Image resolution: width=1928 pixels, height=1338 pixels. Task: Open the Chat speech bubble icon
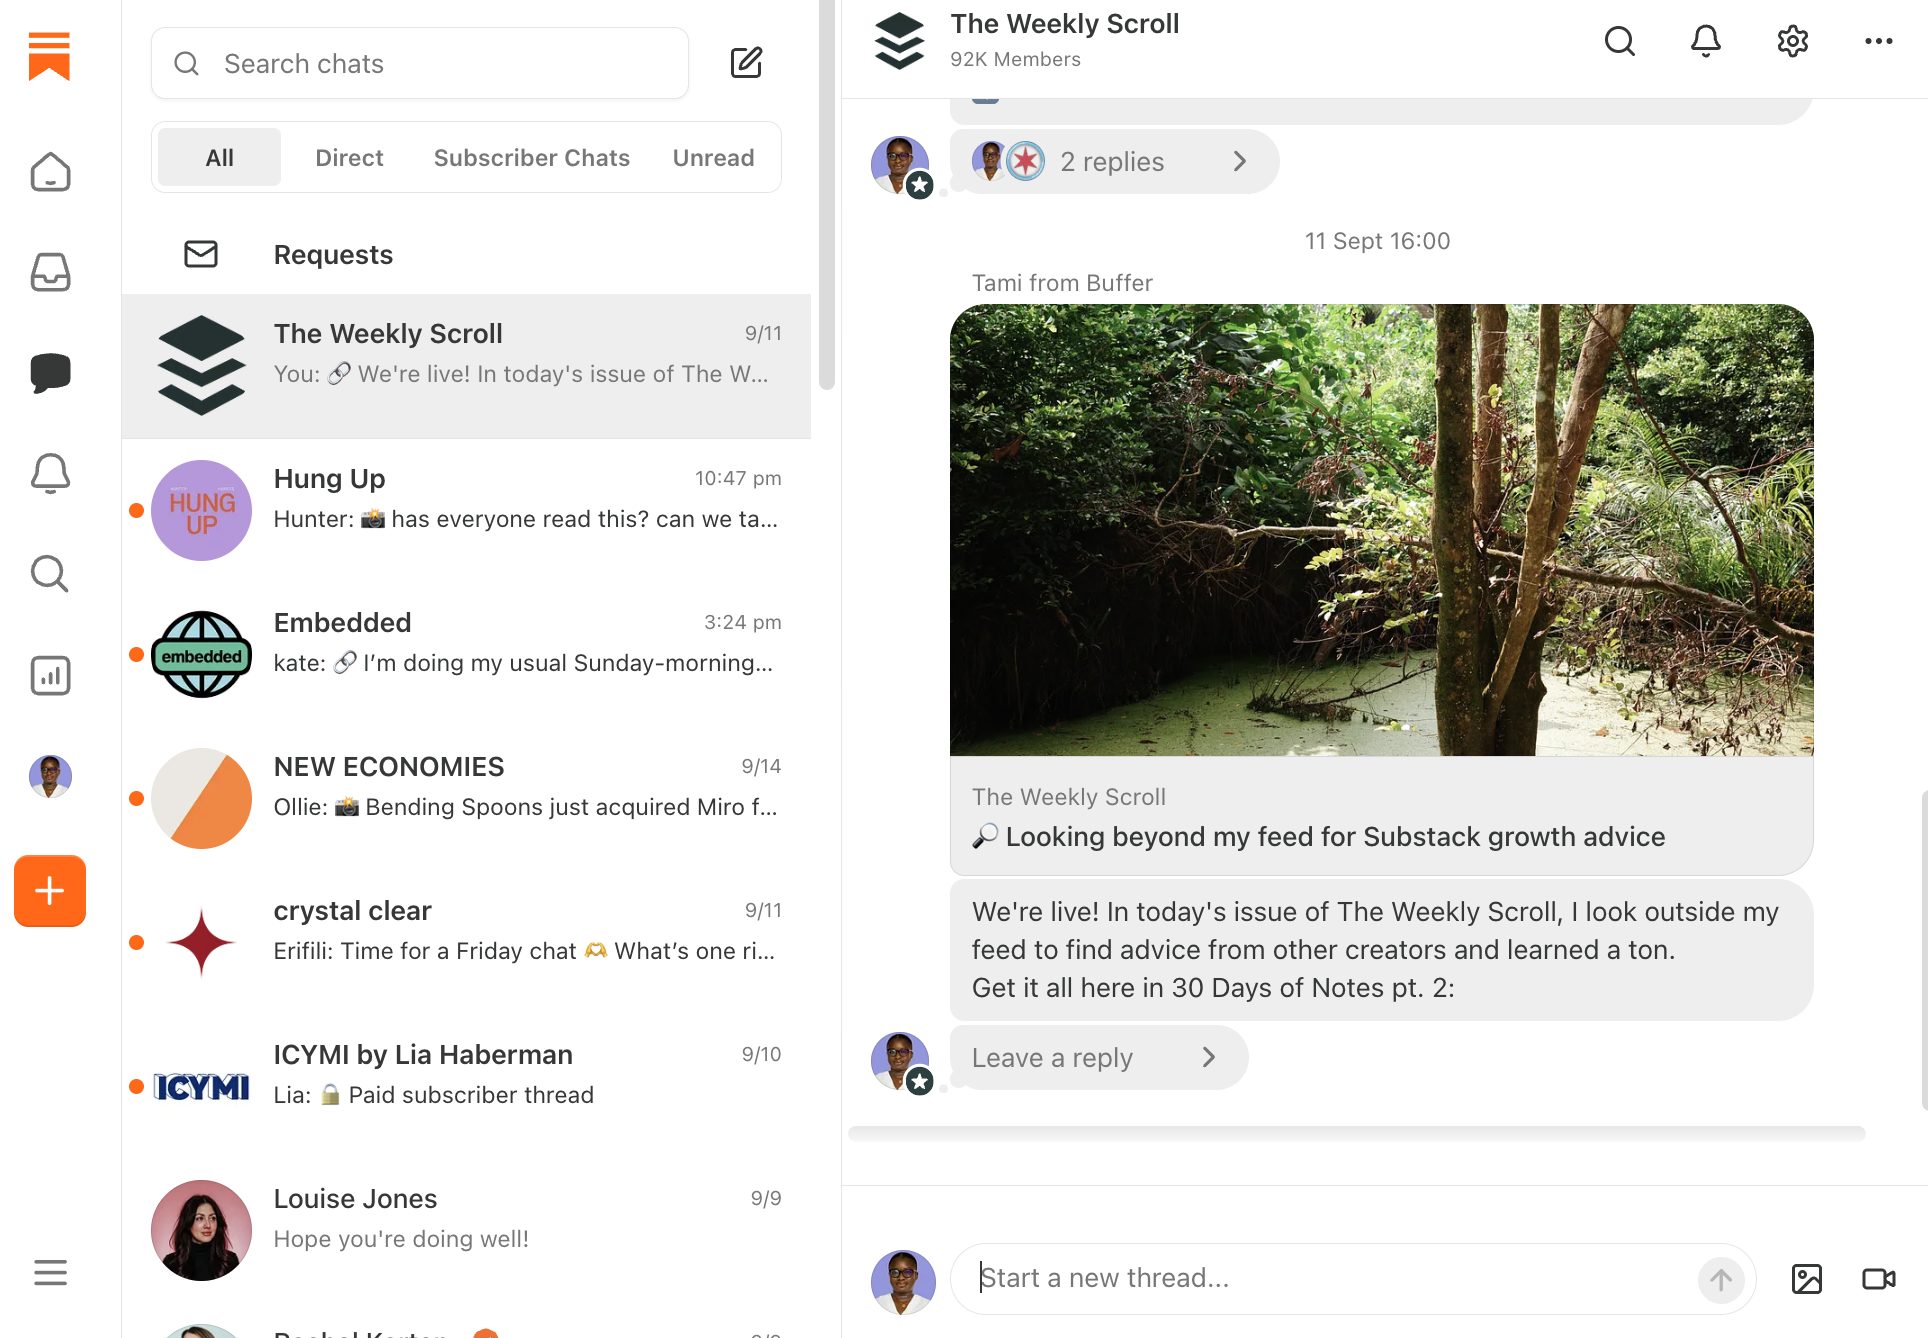coord(50,373)
